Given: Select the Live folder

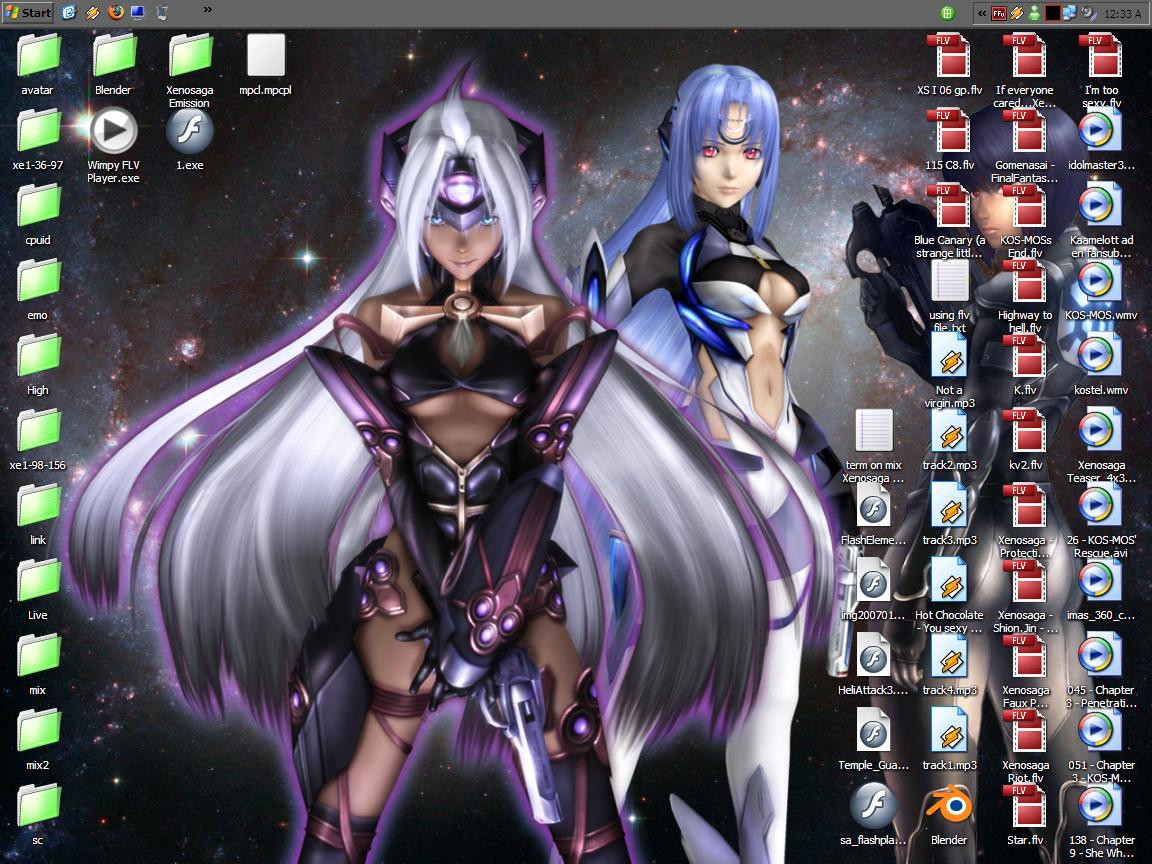Looking at the screenshot, I should [x=37, y=590].
